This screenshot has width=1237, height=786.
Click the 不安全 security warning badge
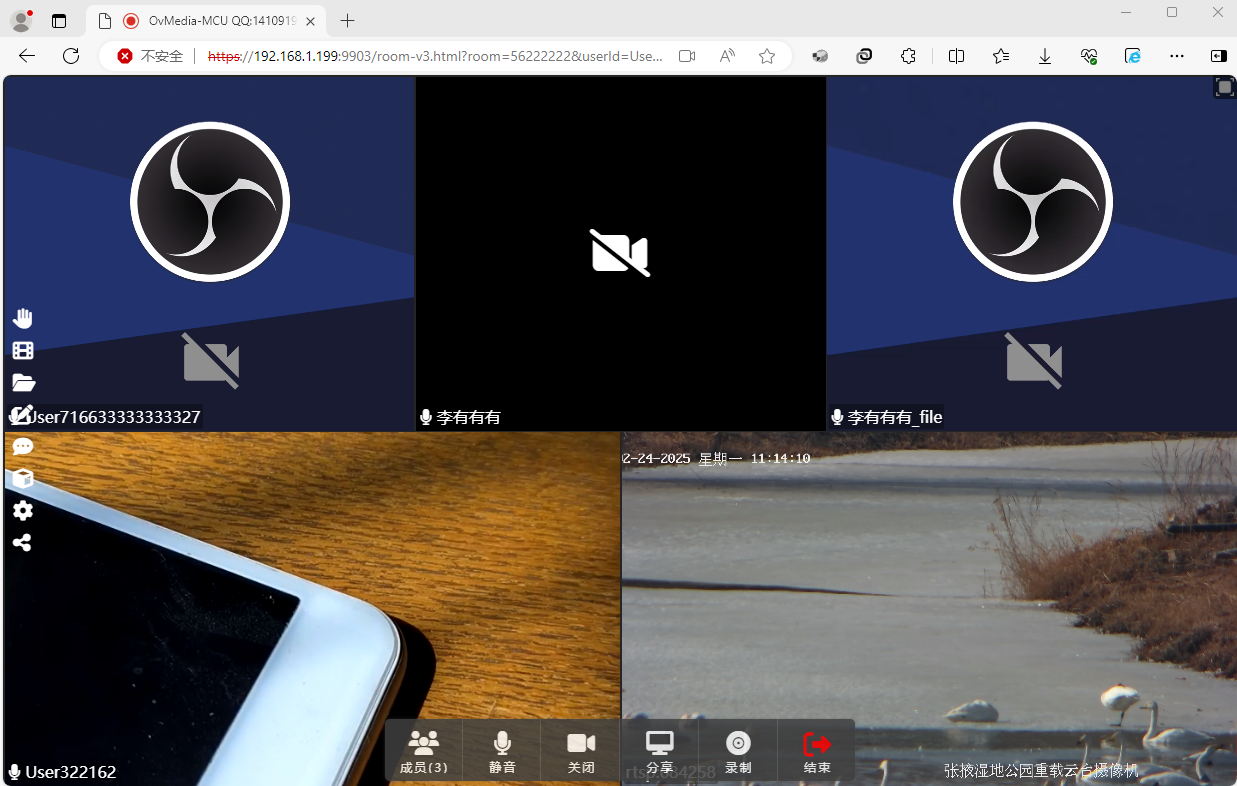click(151, 56)
